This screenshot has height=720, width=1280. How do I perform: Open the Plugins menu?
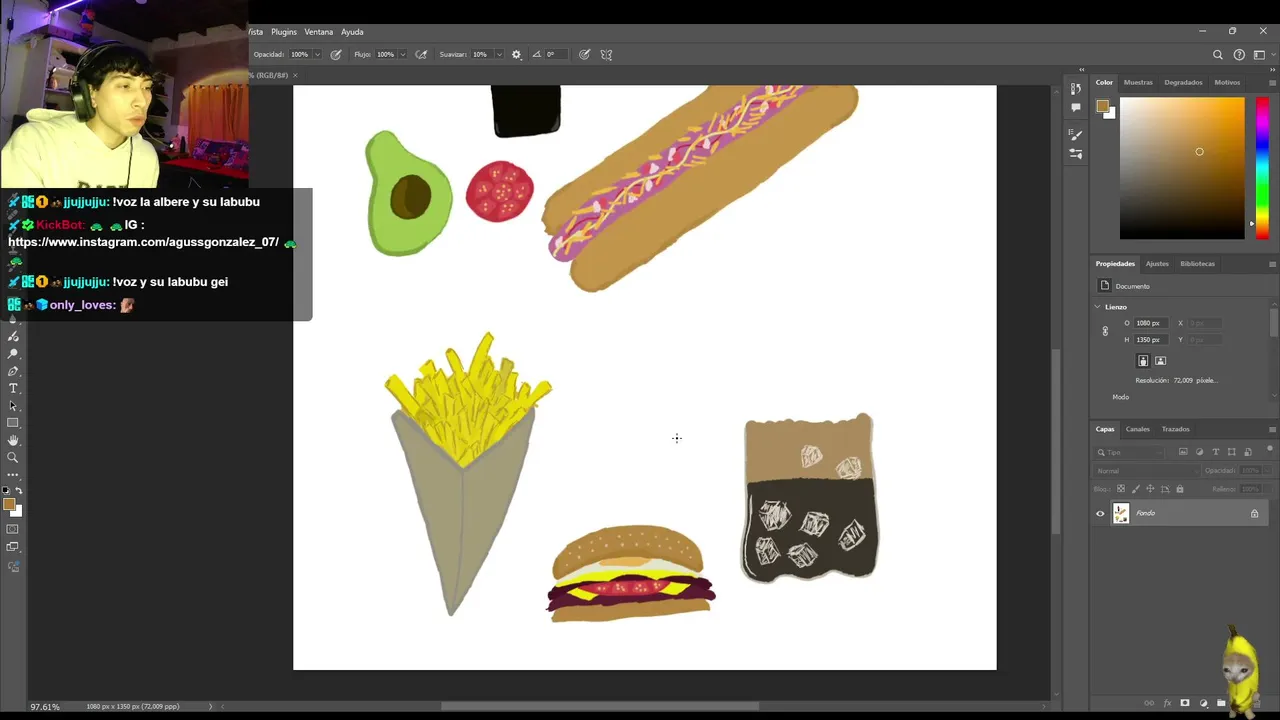pyautogui.click(x=284, y=32)
